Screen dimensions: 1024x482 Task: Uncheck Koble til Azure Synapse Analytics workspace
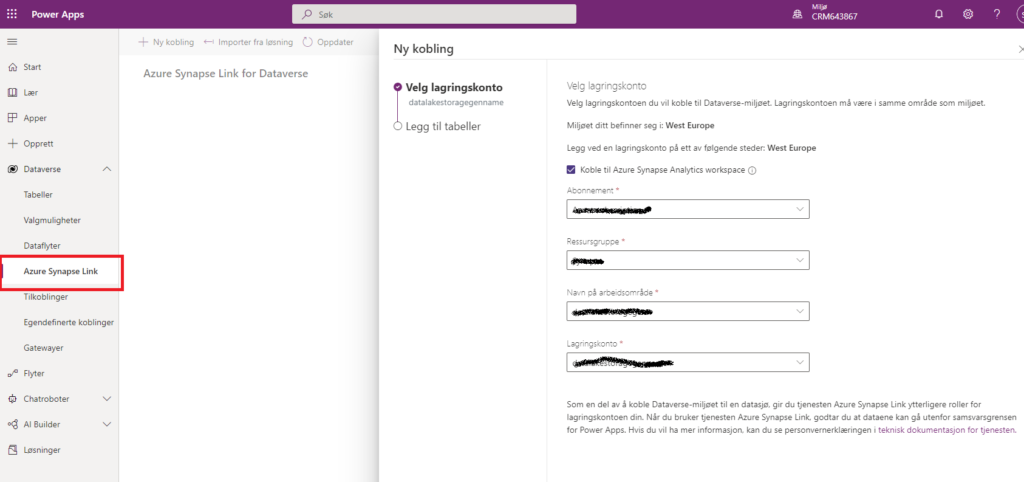click(571, 170)
